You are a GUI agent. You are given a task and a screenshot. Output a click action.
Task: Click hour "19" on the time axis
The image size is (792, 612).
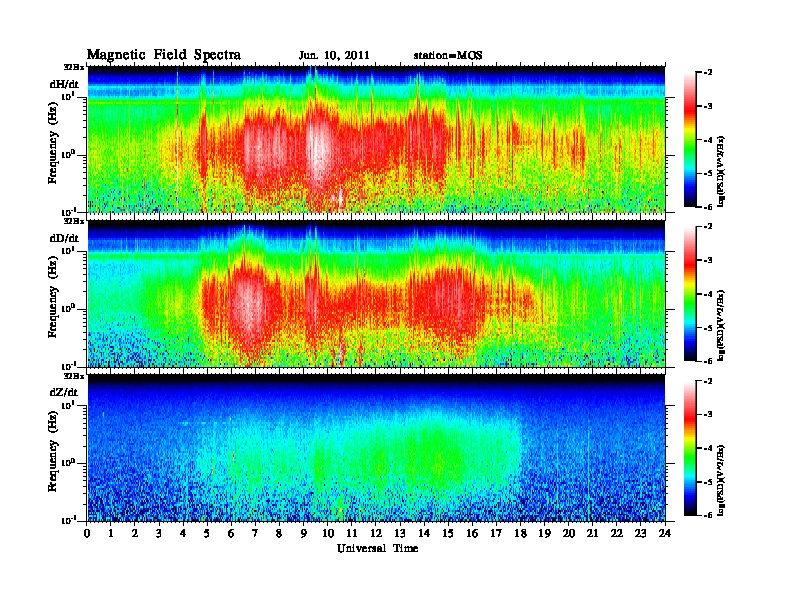point(544,533)
